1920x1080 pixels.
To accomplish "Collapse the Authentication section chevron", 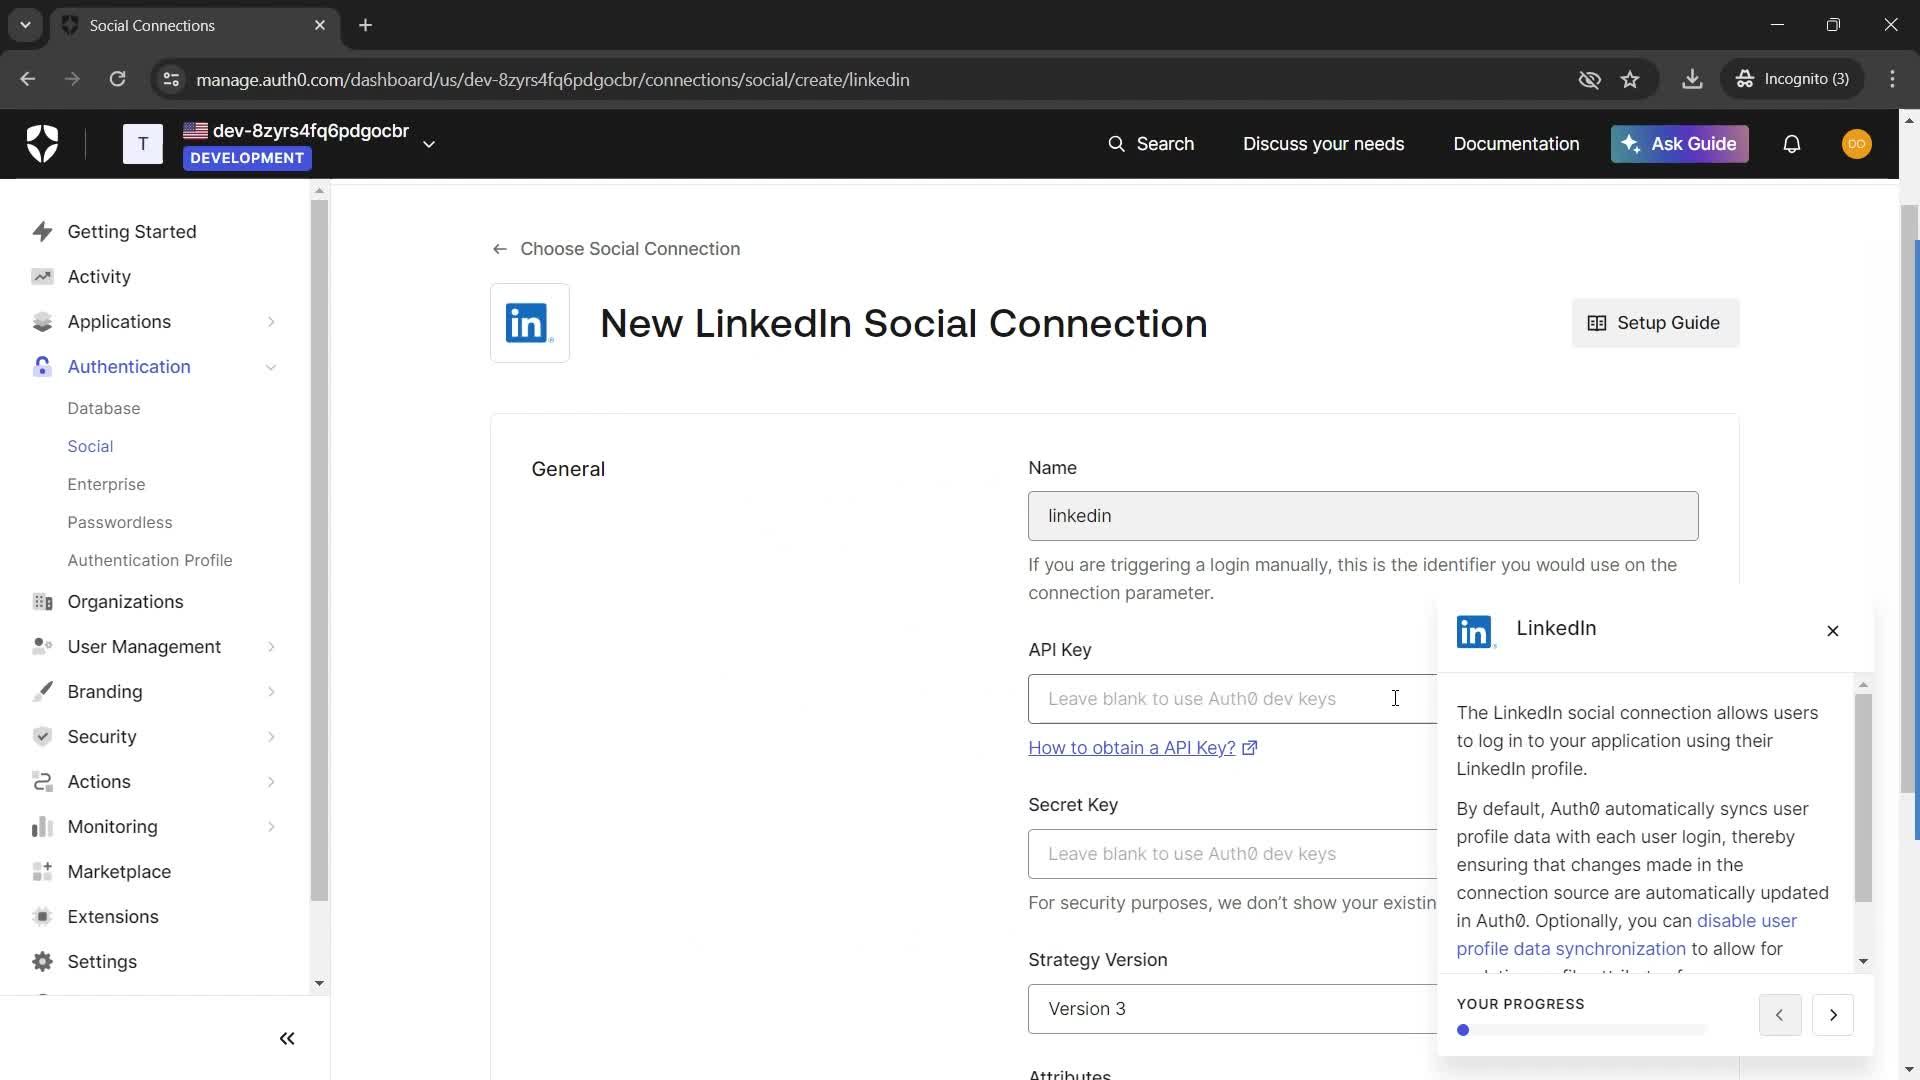I will tap(271, 367).
